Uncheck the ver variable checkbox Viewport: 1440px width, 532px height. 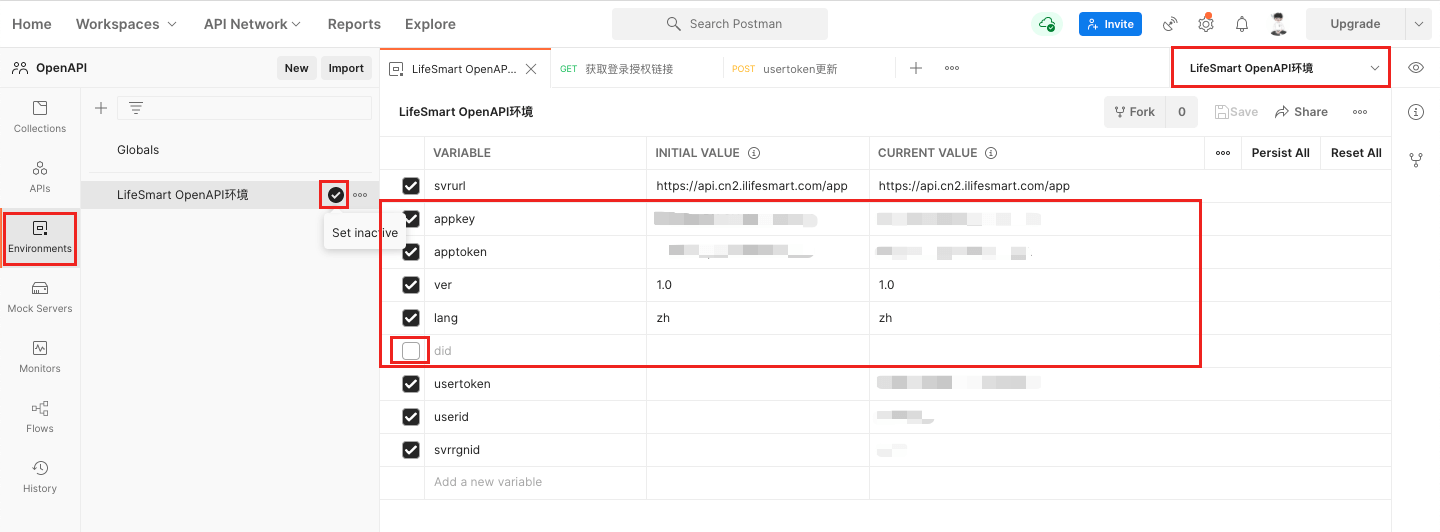coord(411,285)
